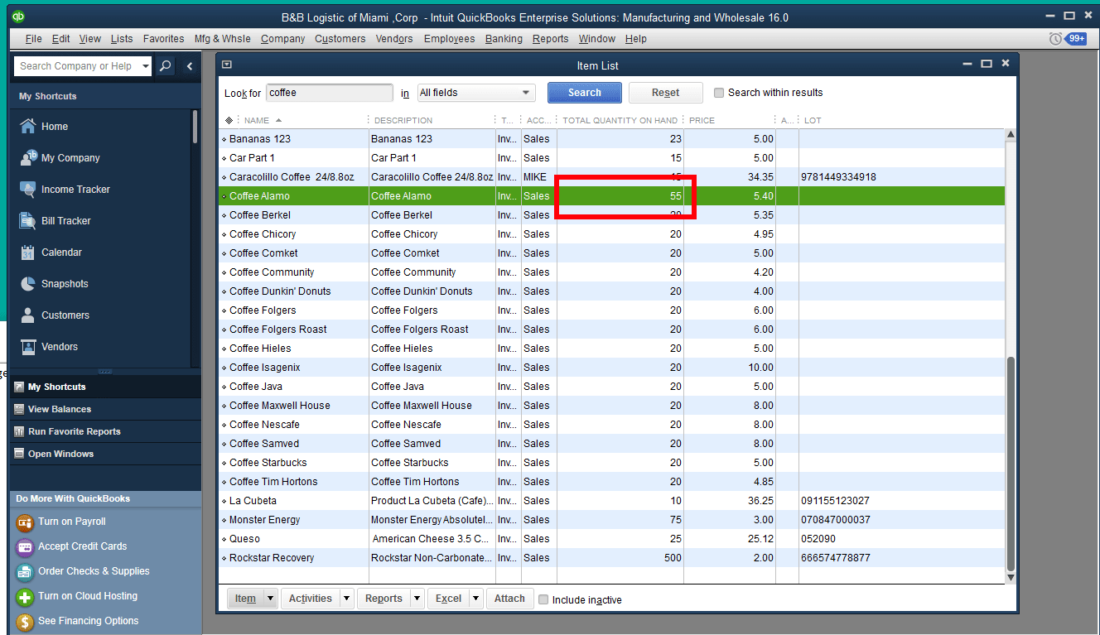Image resolution: width=1100 pixels, height=635 pixels.
Task: Collapse the left shortcuts panel arrow
Action: (x=190, y=66)
